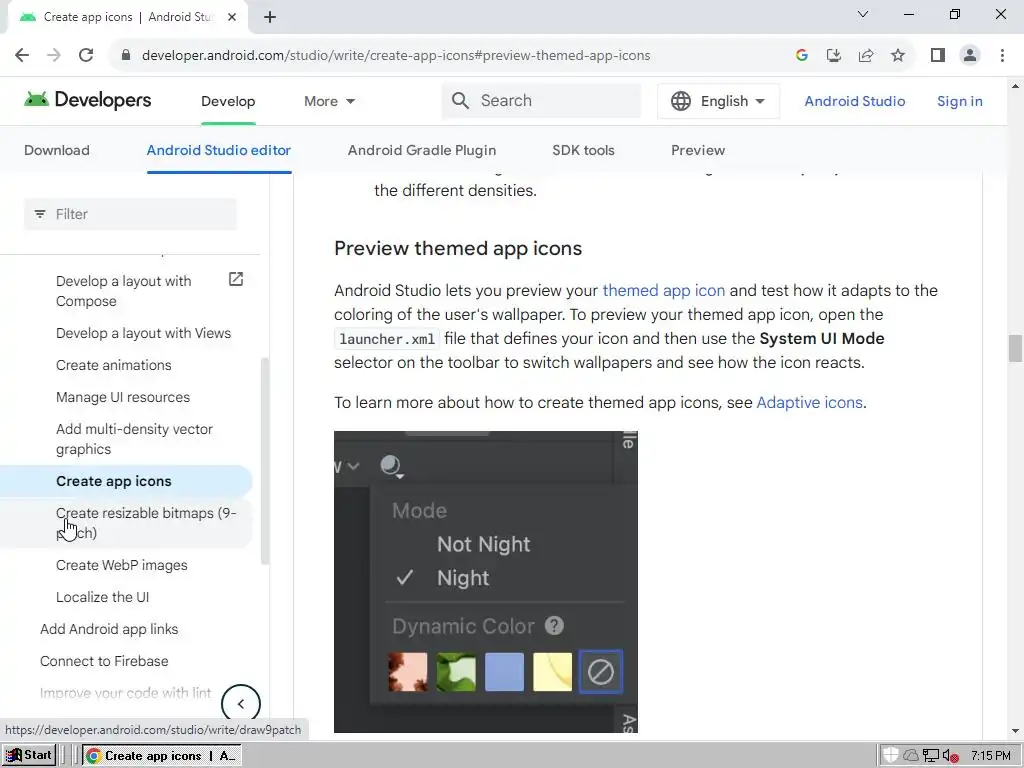
Task: Click the security shield tray icon
Action: pyautogui.click(x=889, y=756)
